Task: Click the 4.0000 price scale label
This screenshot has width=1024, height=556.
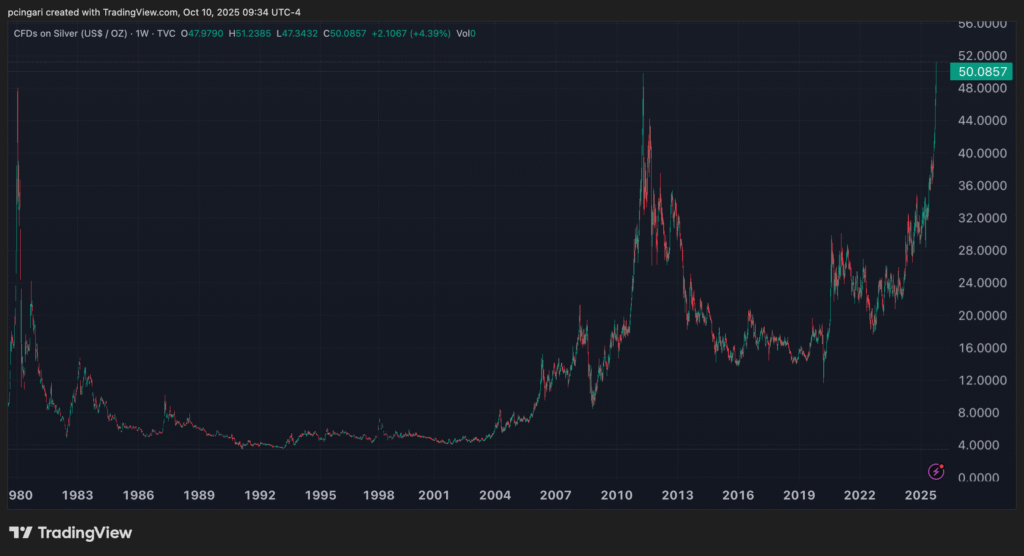Action: tap(983, 445)
